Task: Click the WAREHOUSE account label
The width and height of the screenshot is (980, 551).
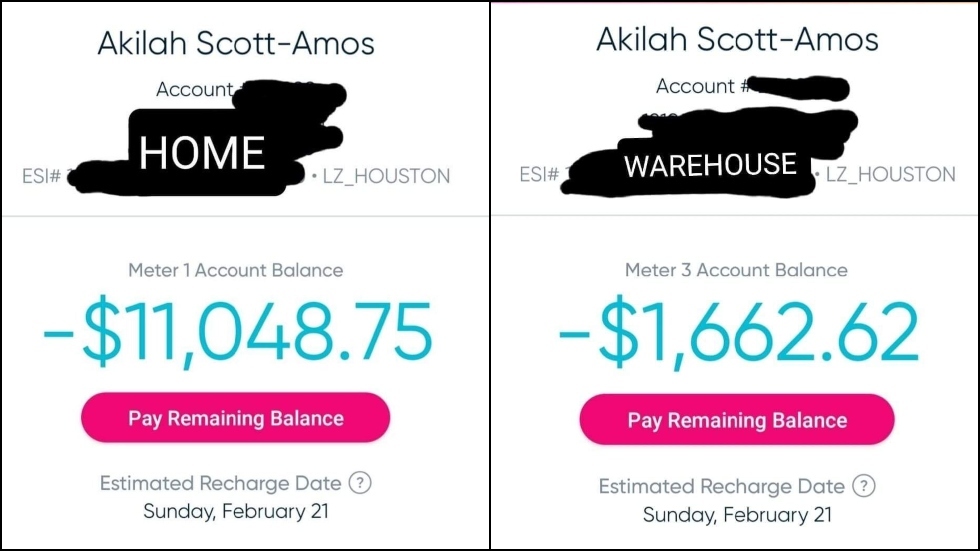Action: coord(710,165)
